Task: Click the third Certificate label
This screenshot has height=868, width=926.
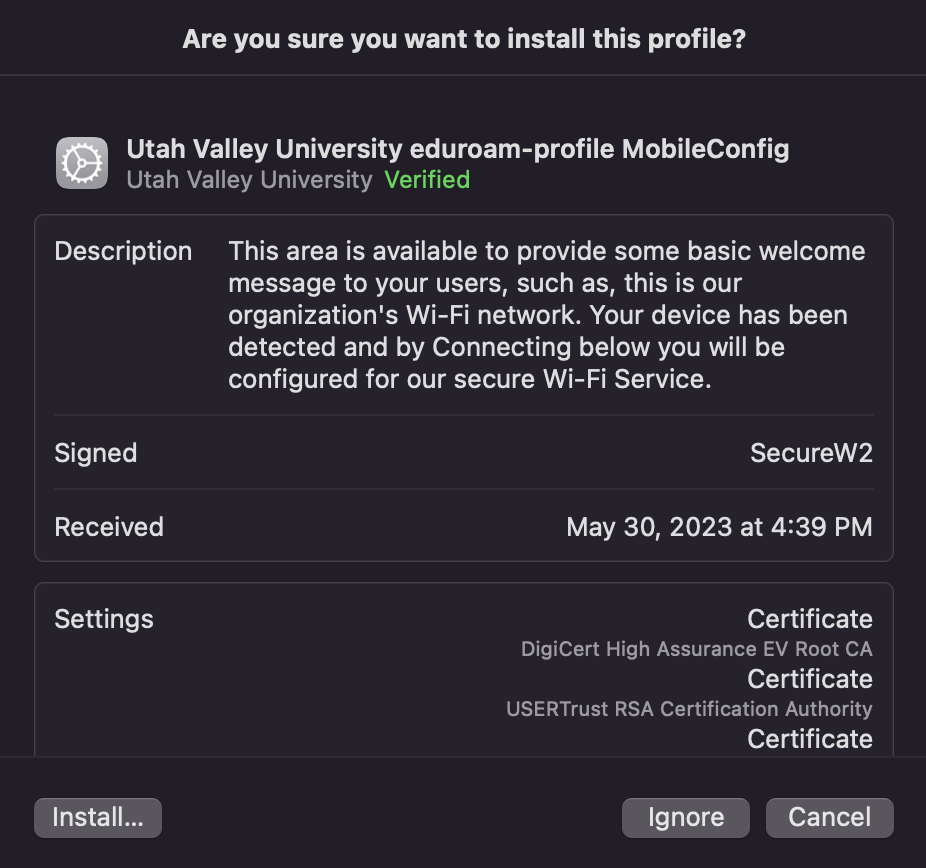Action: [x=810, y=739]
